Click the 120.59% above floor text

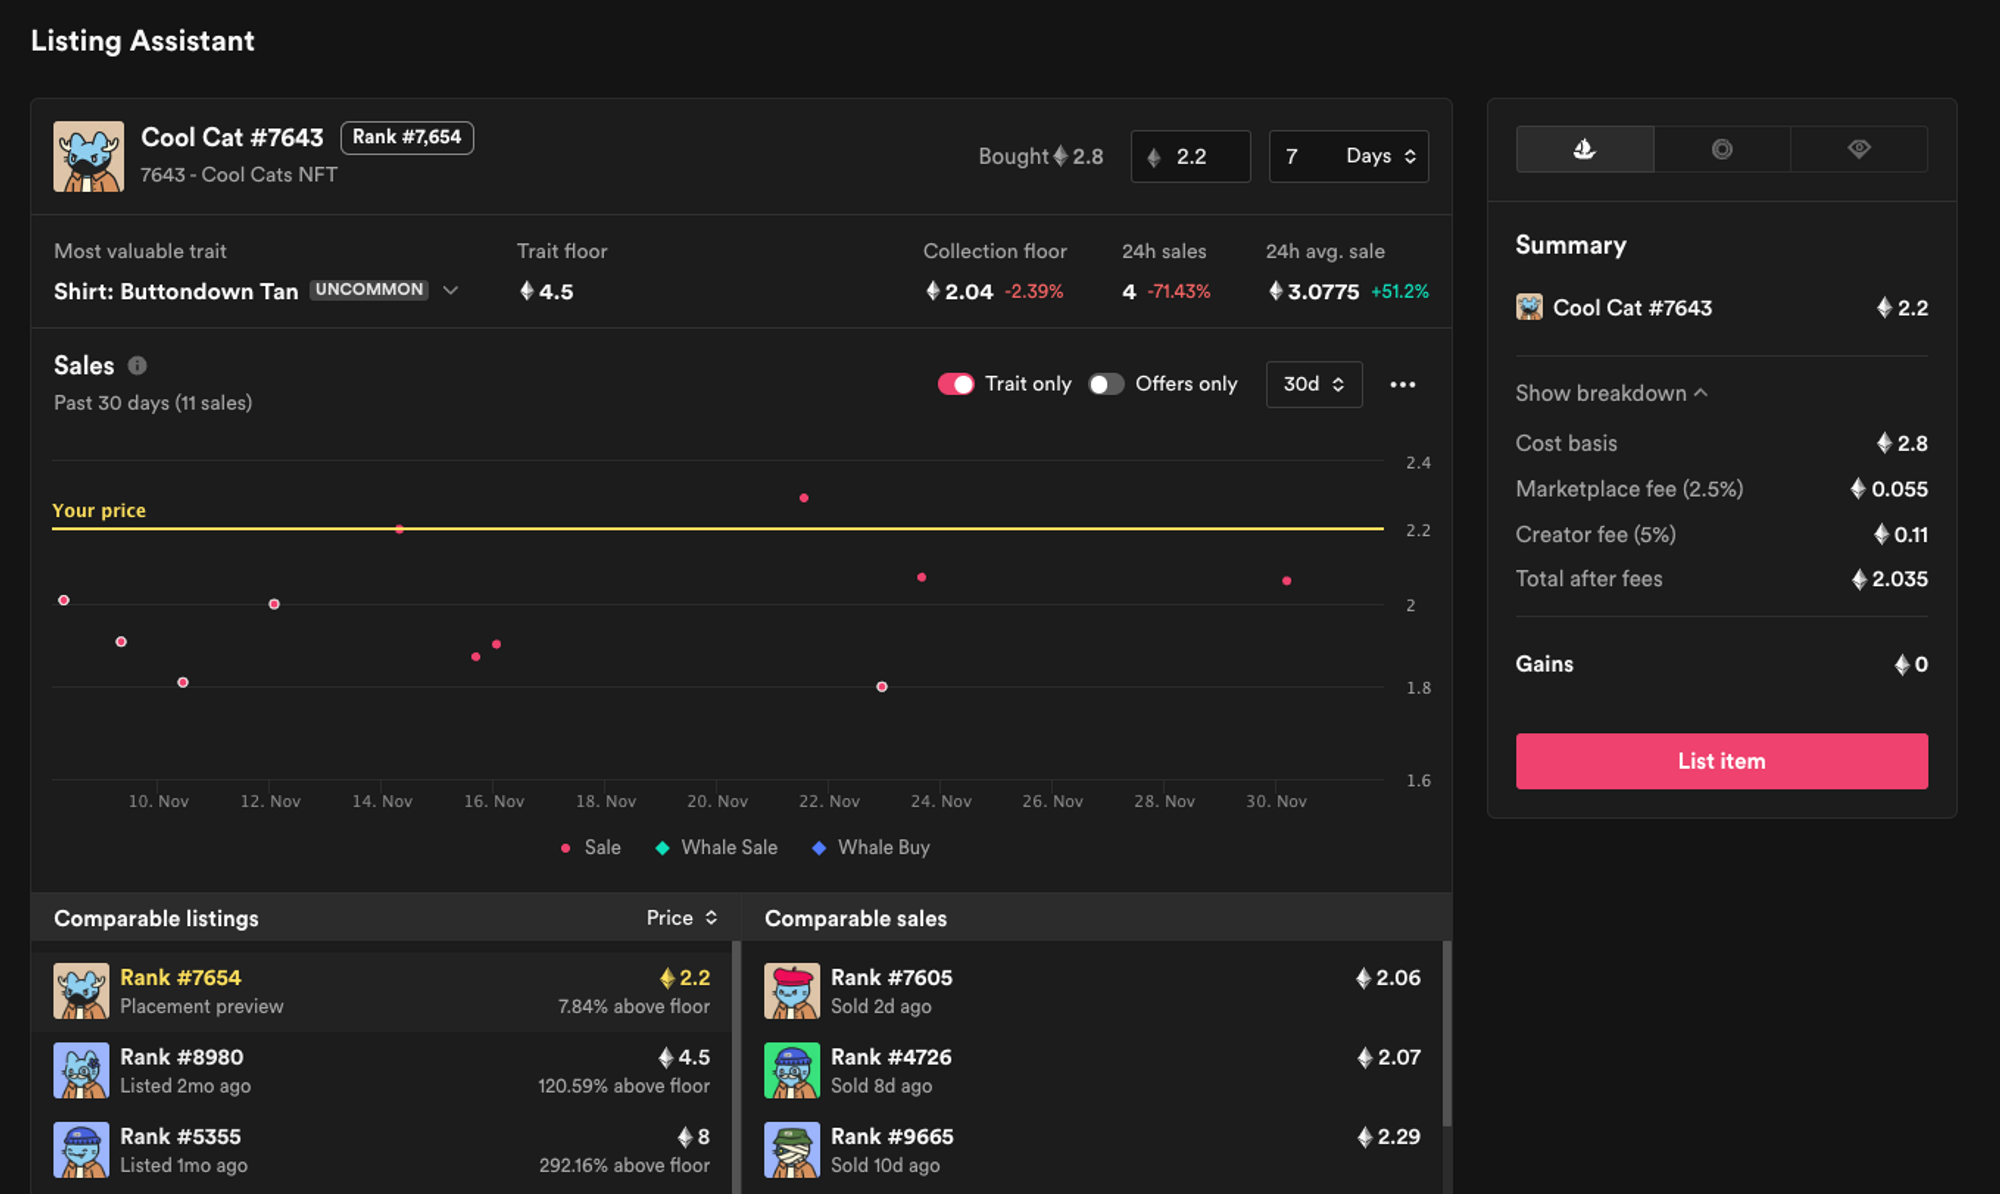[x=624, y=1086]
